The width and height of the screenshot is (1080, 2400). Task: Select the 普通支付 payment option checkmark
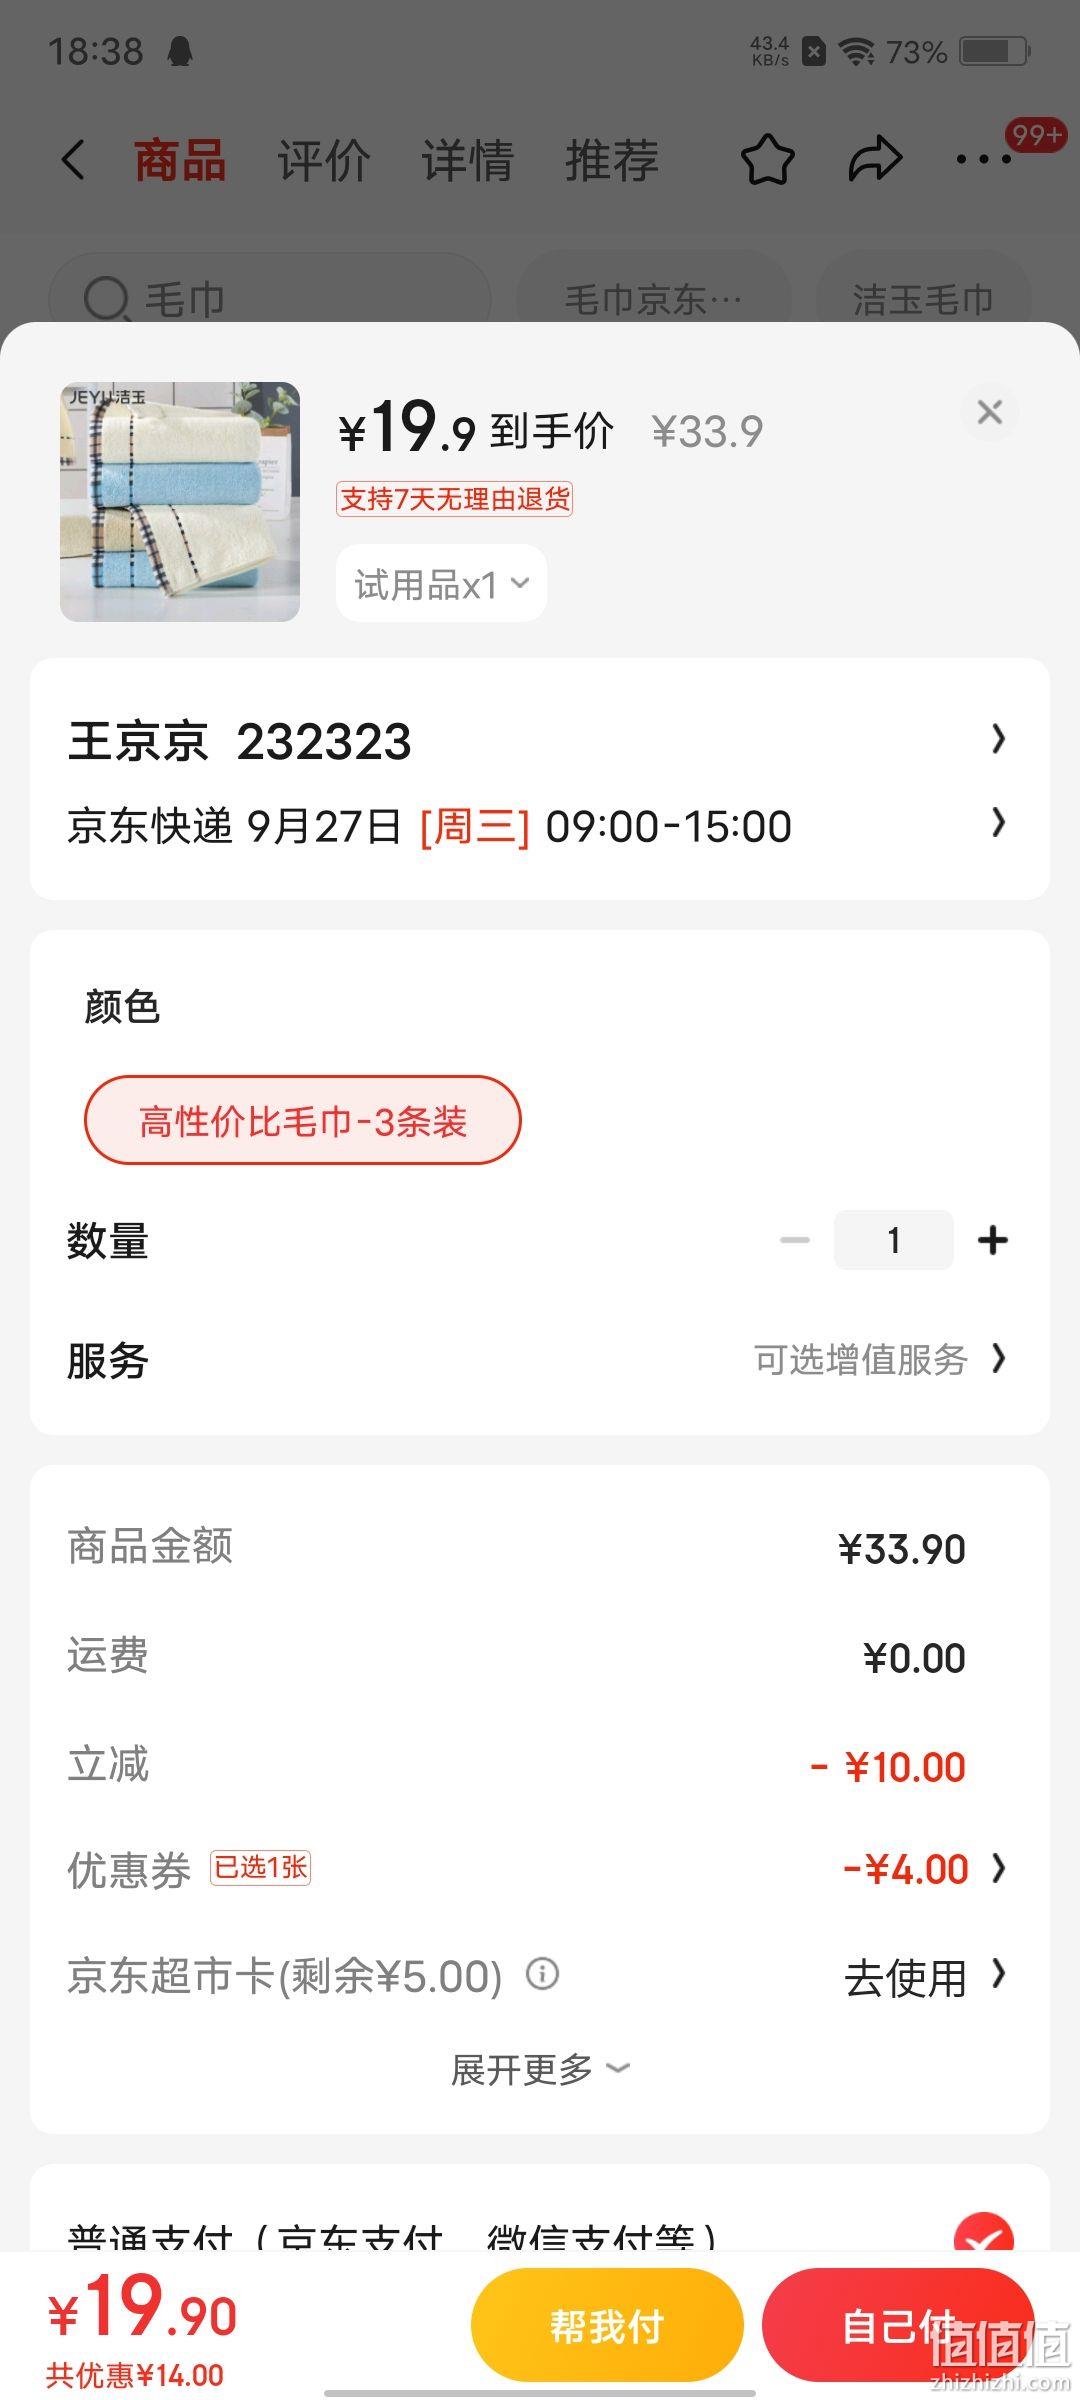(984, 2236)
